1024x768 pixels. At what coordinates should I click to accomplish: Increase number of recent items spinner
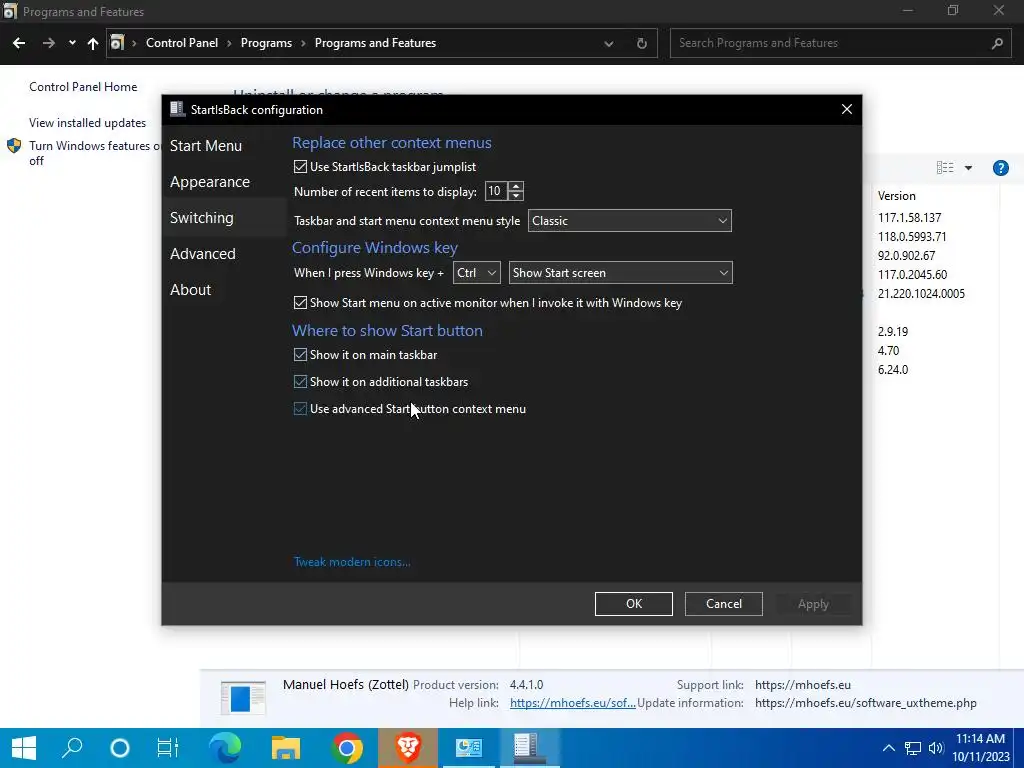516,186
